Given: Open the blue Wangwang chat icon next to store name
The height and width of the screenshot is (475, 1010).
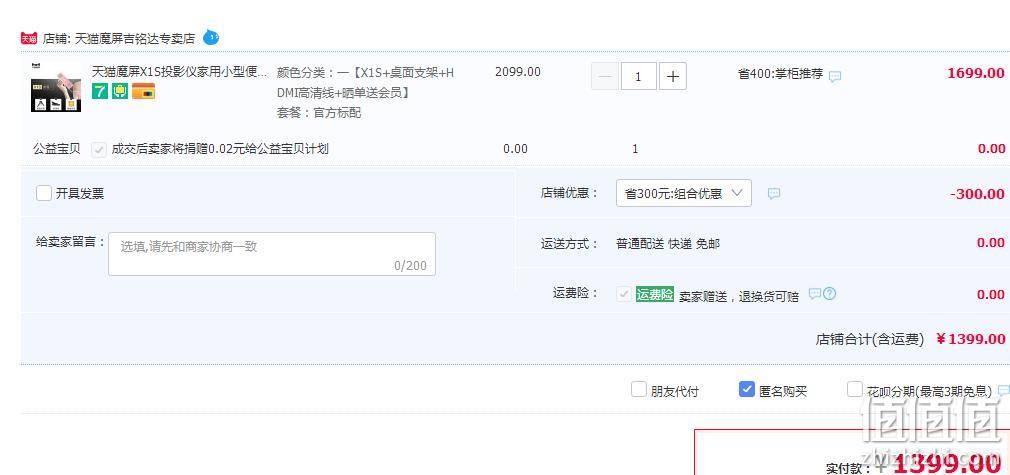Looking at the screenshot, I should coord(211,38).
